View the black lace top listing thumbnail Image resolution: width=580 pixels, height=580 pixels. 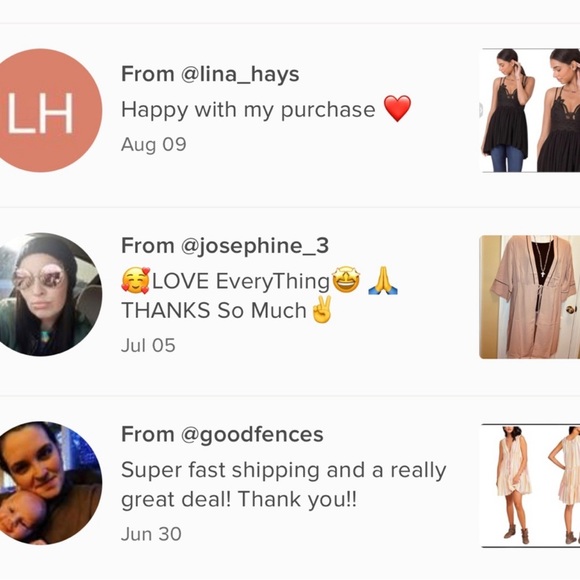(x=530, y=110)
